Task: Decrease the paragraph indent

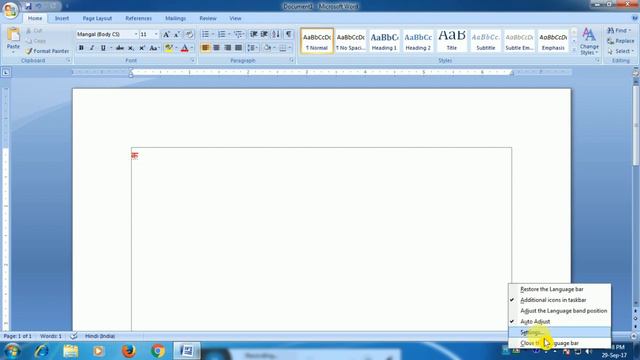Action: coord(253,34)
